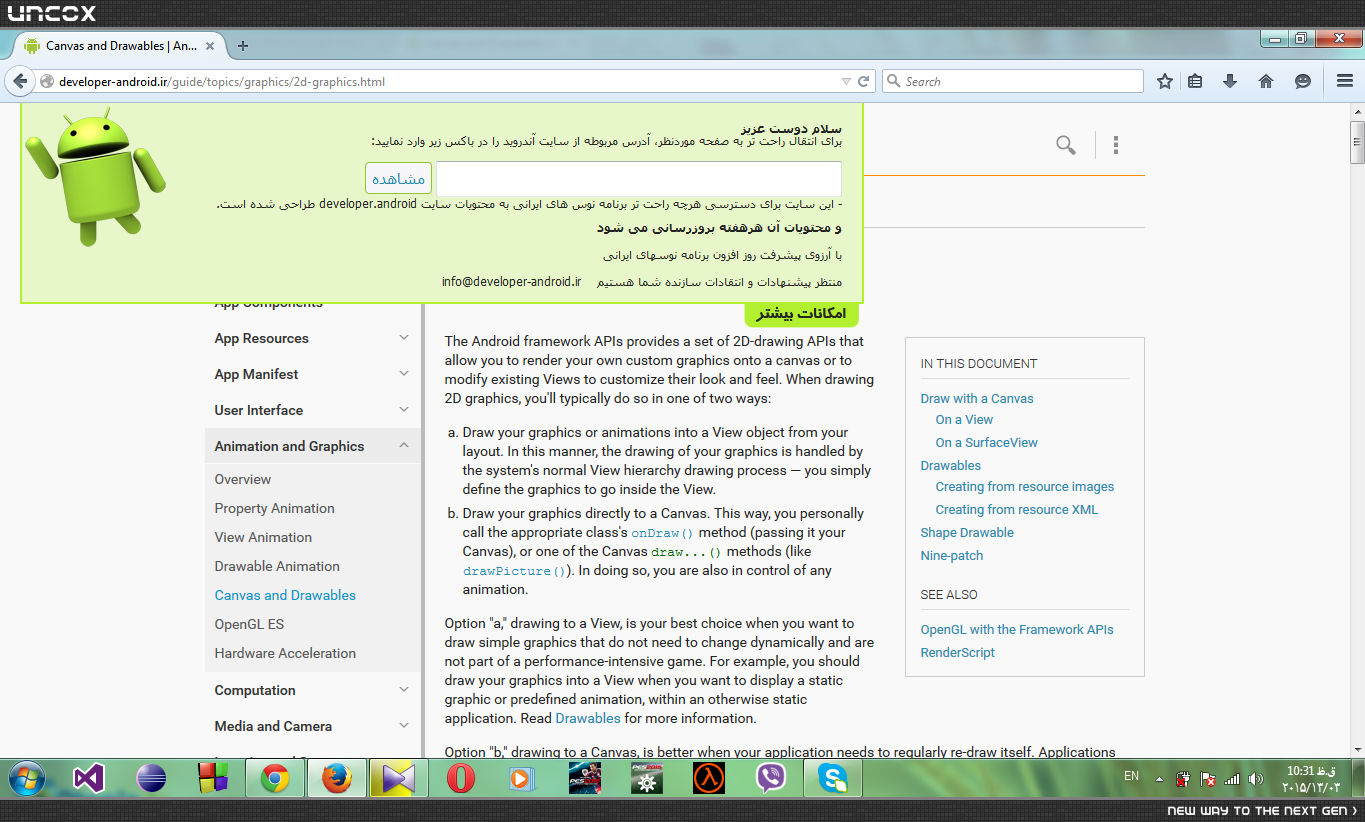
Task: Bookmark this page with the star icon
Action: 1165,82
